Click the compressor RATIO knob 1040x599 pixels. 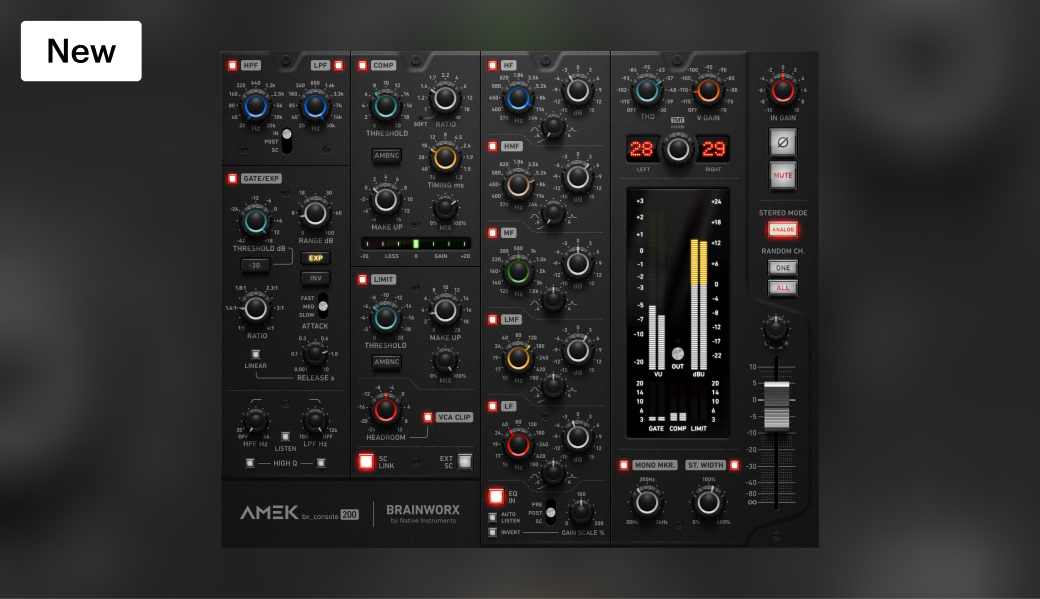(445, 98)
